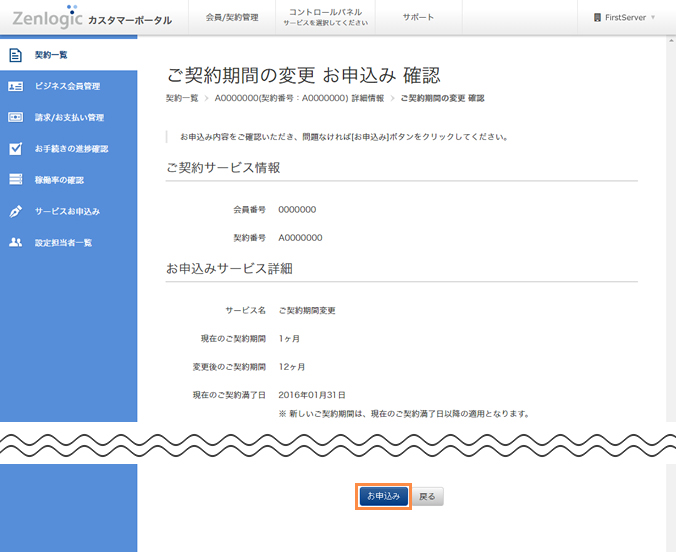Click the FirstServer account icon
Image resolution: width=676 pixels, height=552 pixels.
[x=597, y=18]
